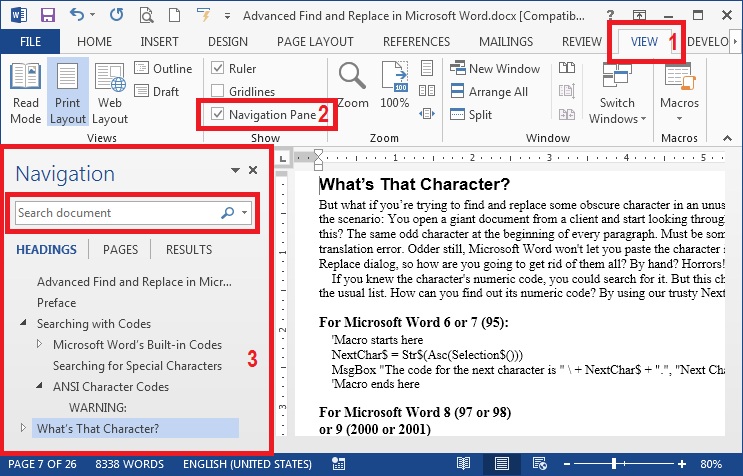Click the Redo/Repeat icon
The width and height of the screenshot is (743, 476).
(116, 15)
